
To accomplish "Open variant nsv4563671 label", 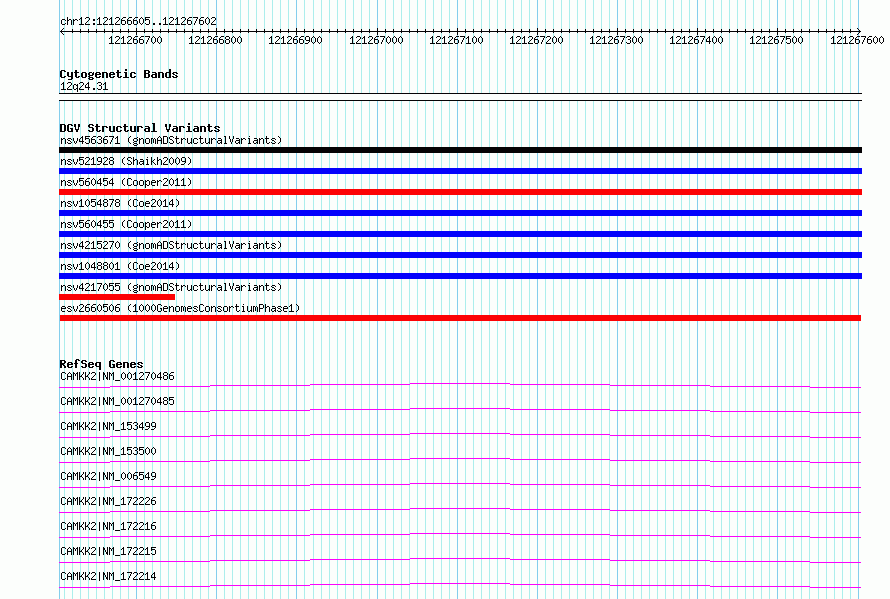I will 171,140.
